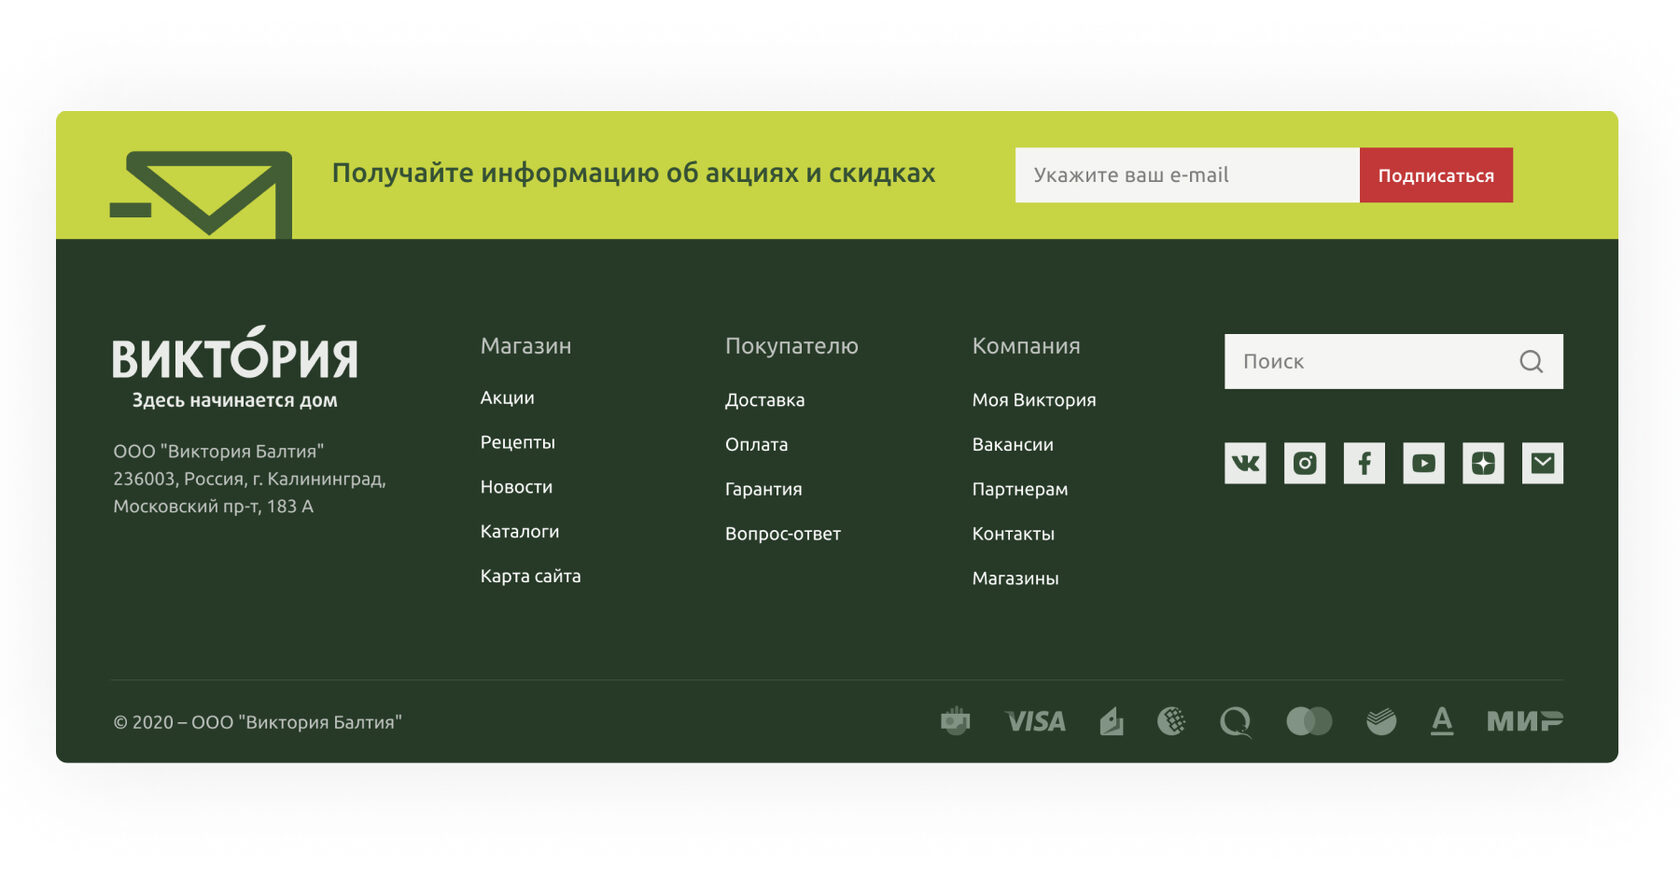Image resolution: width=1680 pixels, height=878 pixels.
Task: Open Карта сайта link
Action: point(530,576)
